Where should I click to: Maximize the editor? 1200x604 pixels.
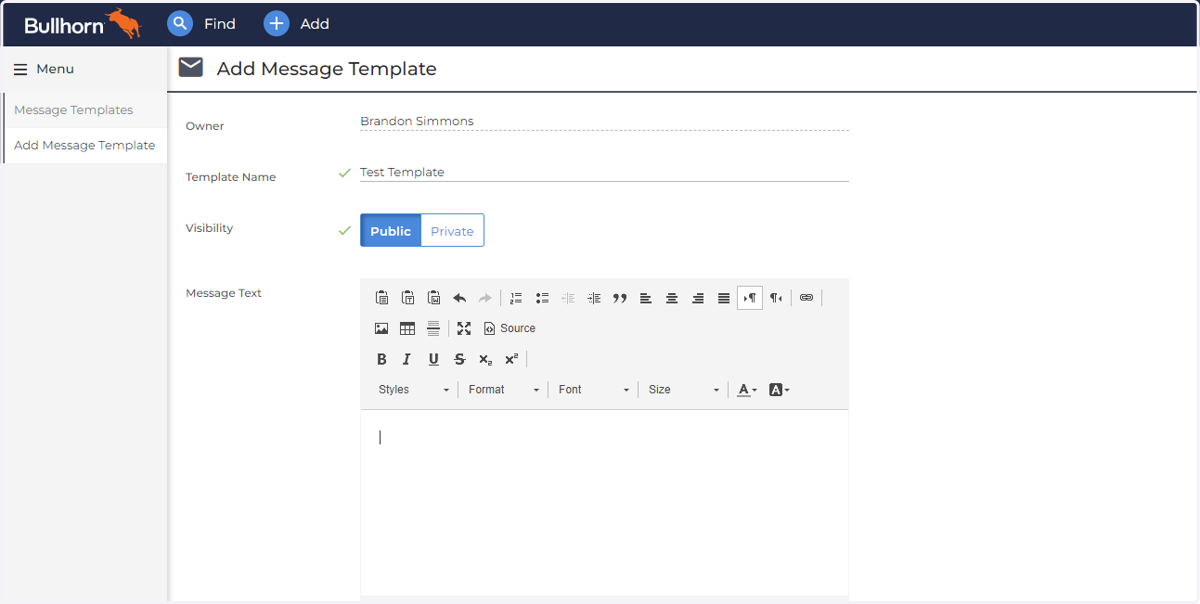coord(464,328)
